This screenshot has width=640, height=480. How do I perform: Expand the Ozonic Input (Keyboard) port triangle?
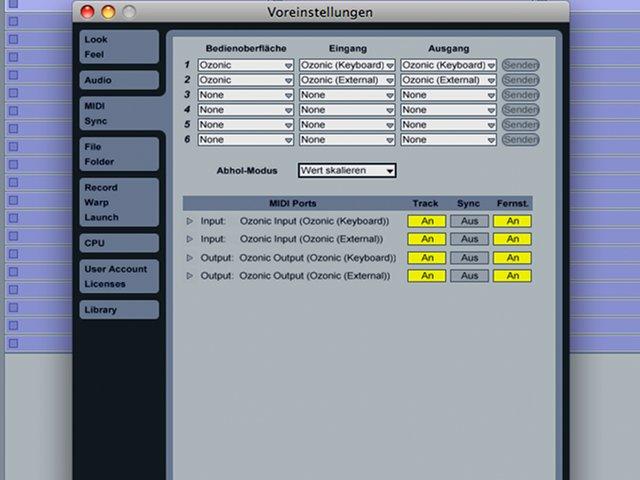[x=189, y=221]
